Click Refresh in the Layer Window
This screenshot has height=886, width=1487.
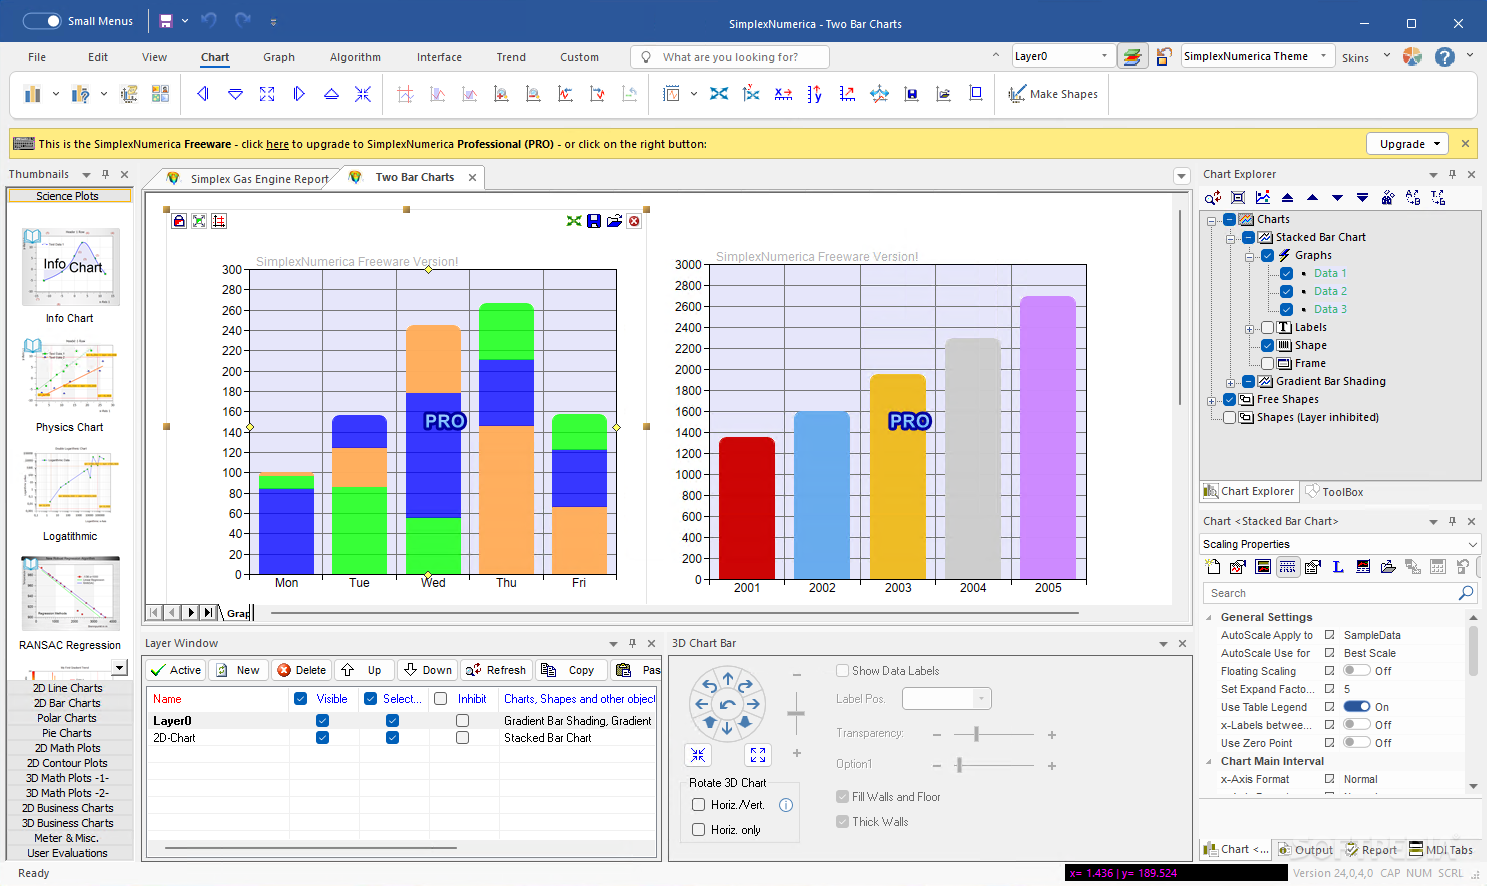[496, 670]
